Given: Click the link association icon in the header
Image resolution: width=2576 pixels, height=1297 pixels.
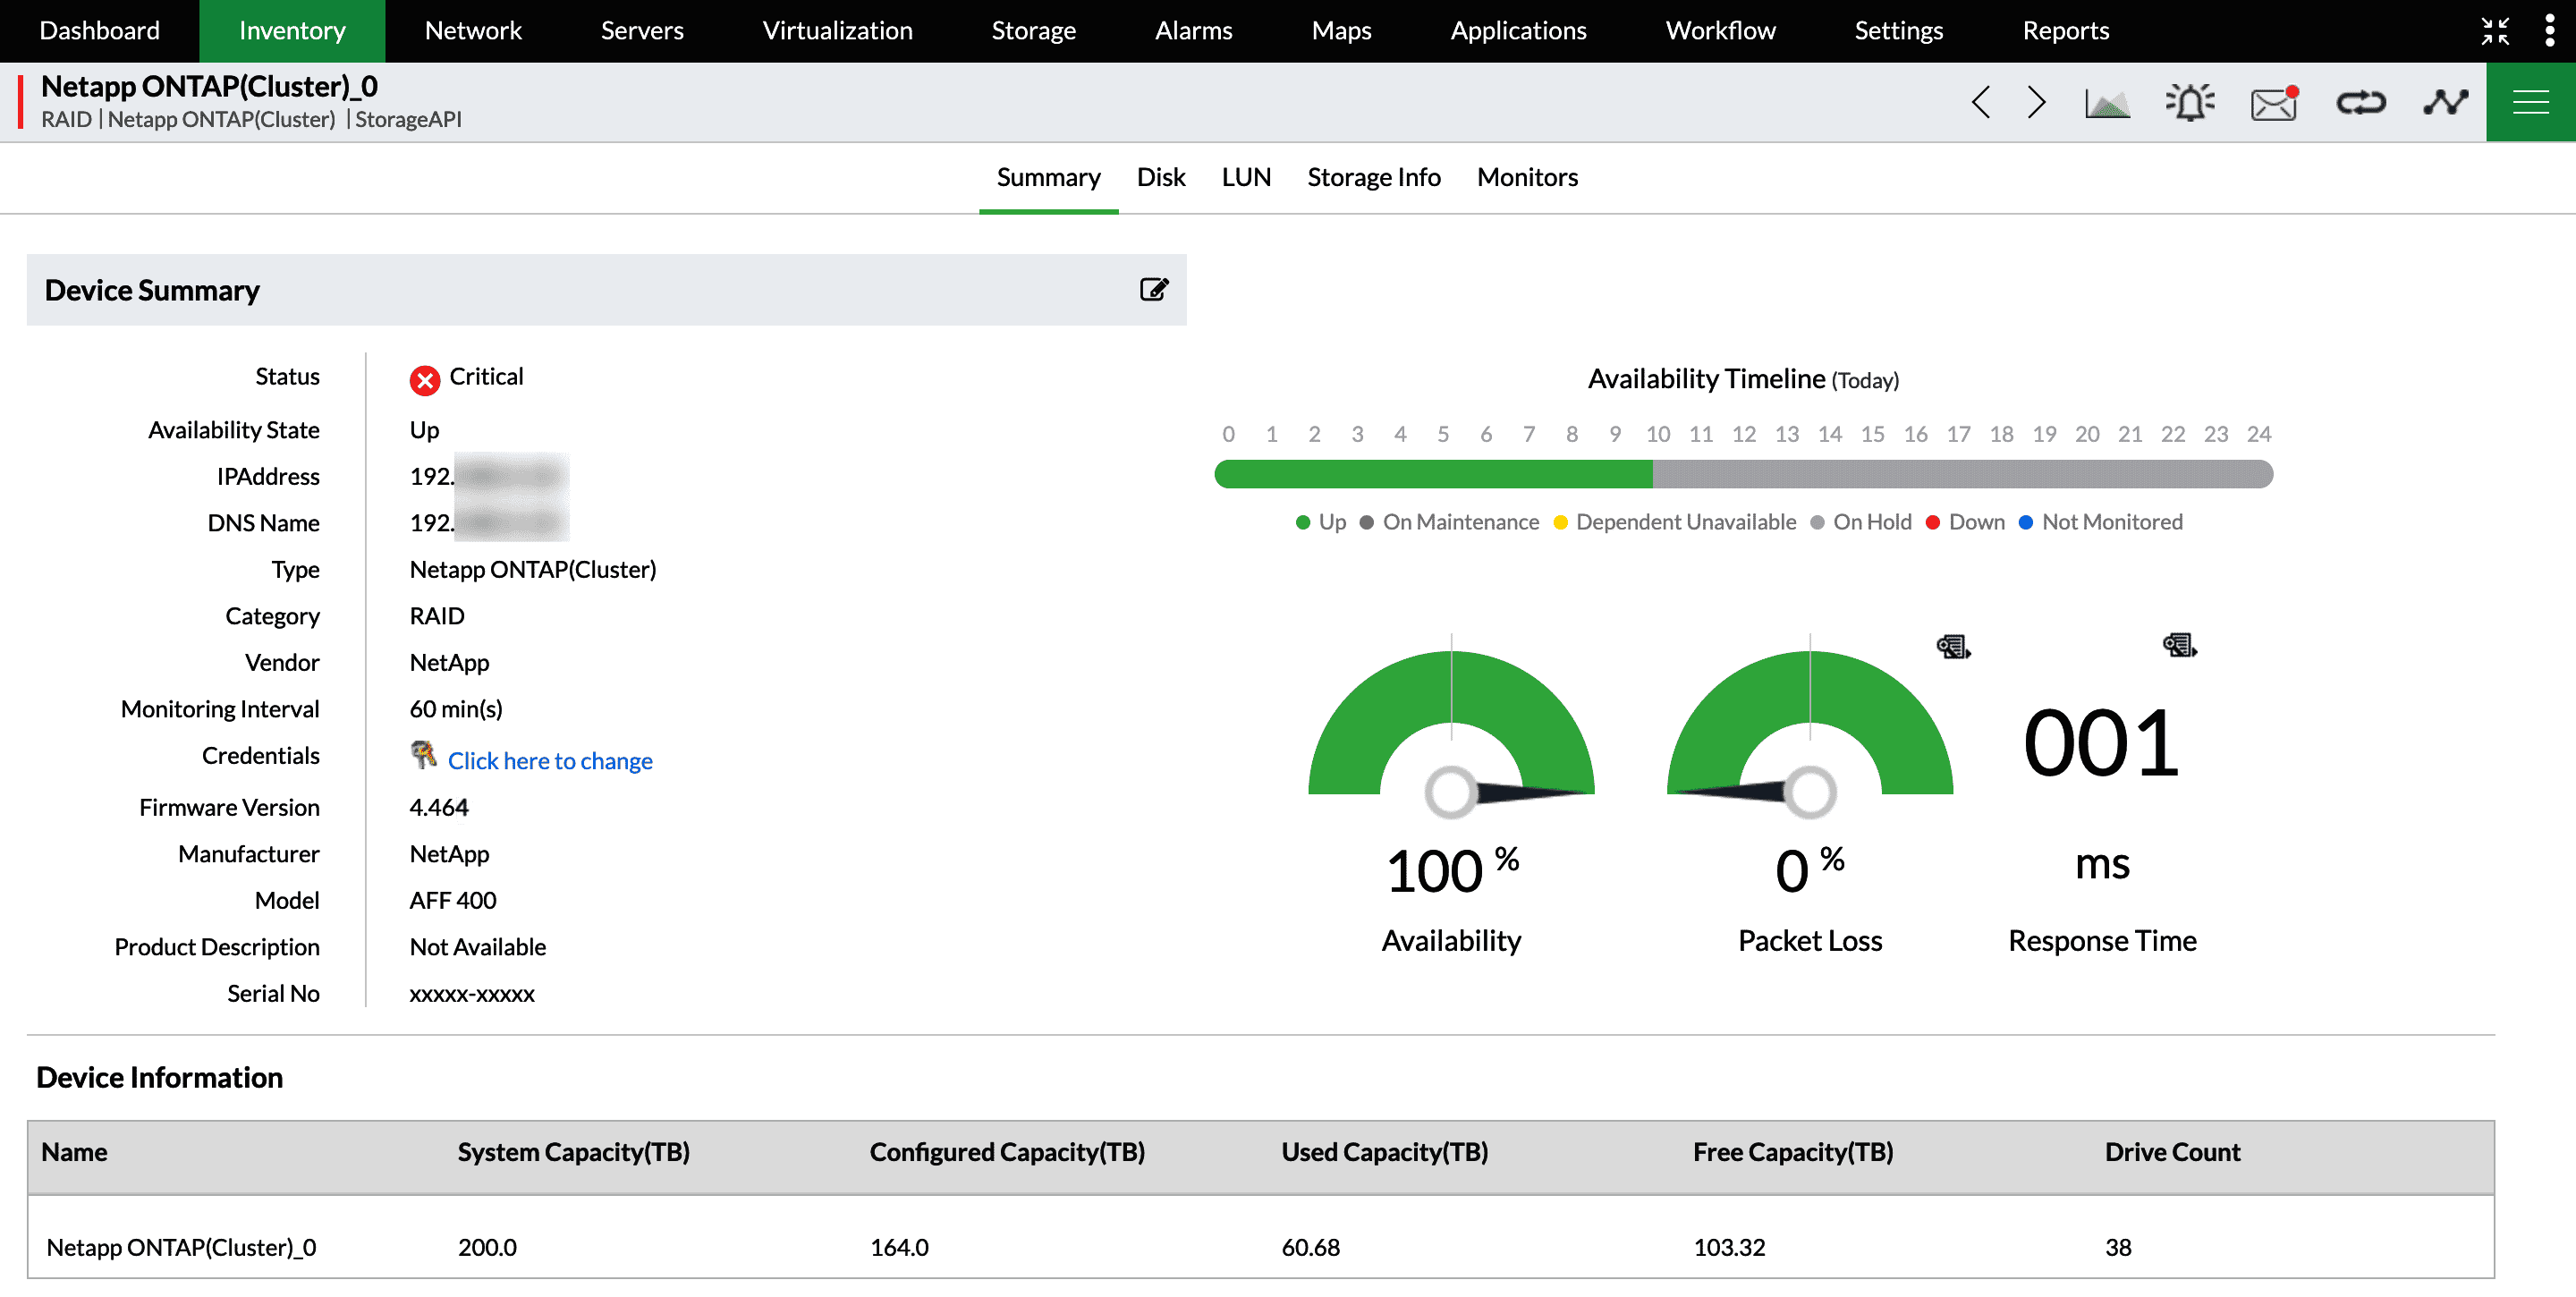Looking at the screenshot, I should (2361, 101).
